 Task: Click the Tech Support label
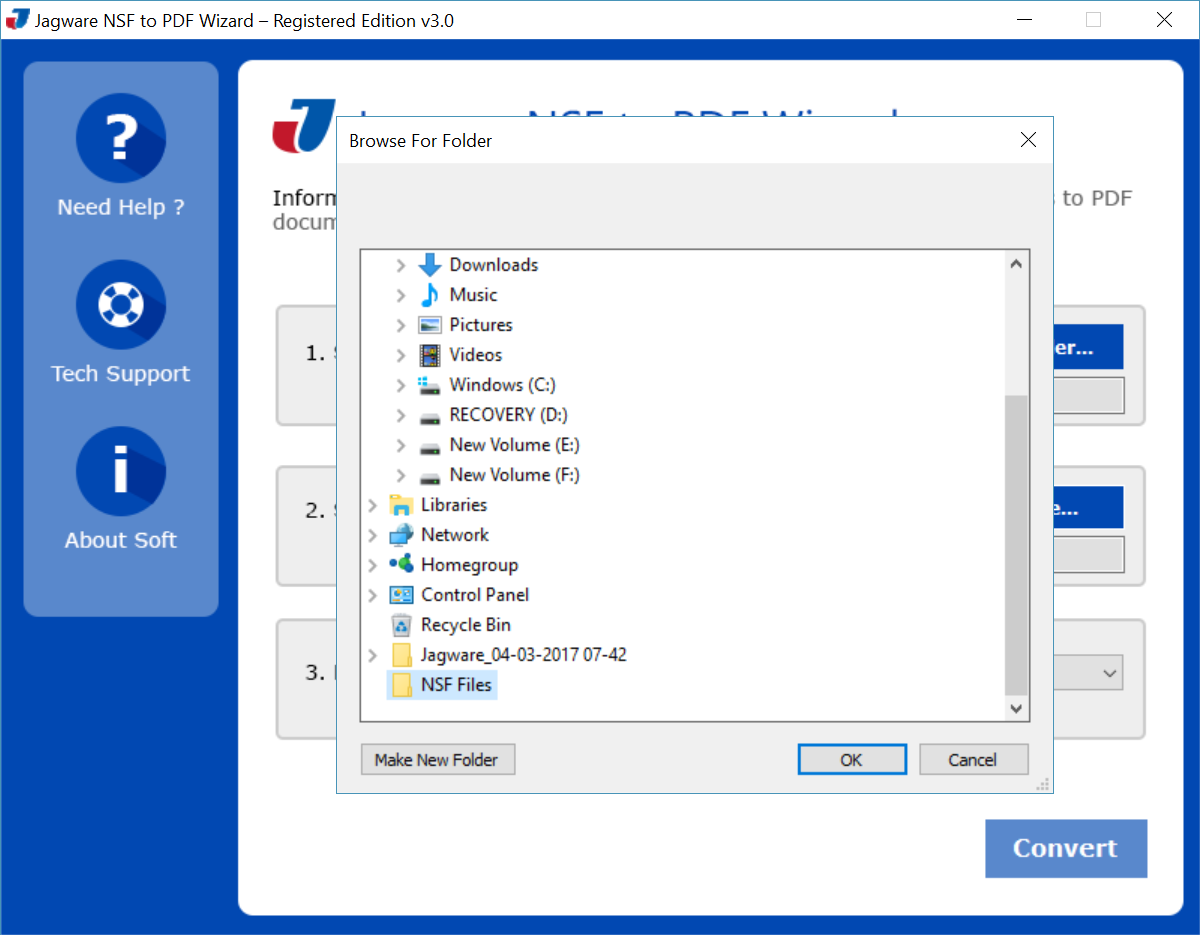click(121, 374)
